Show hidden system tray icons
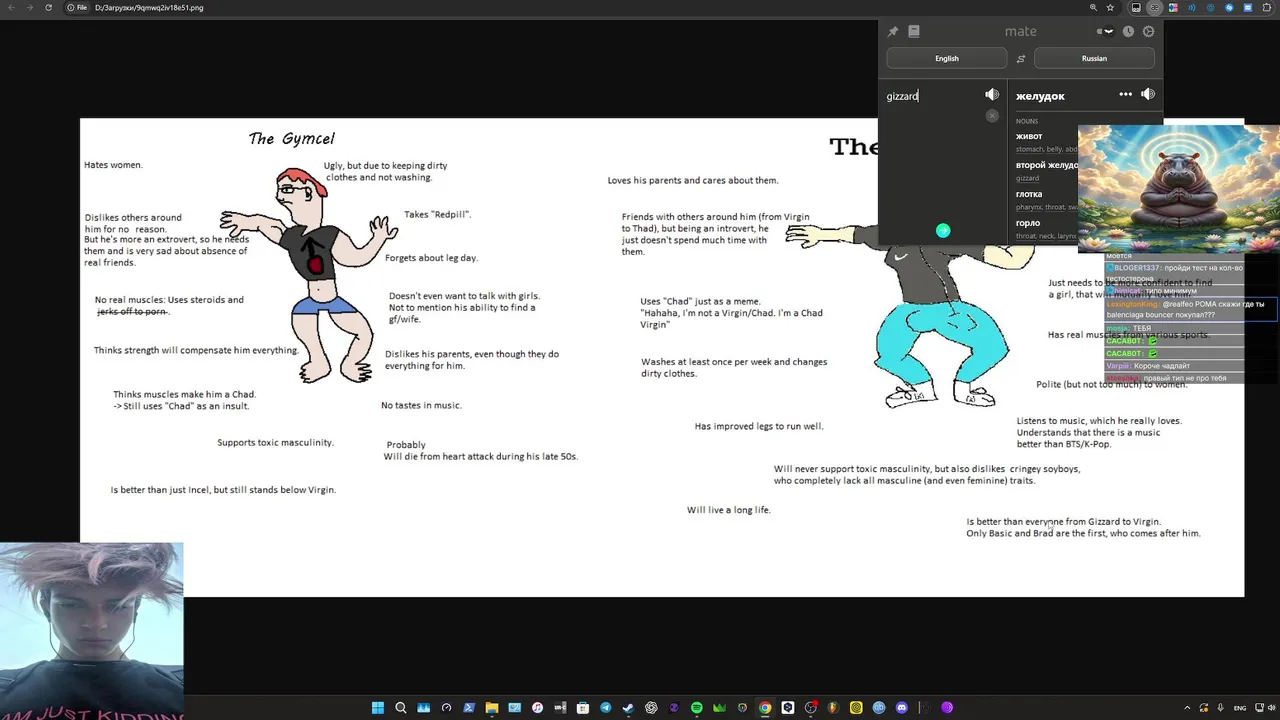 pos(1187,708)
